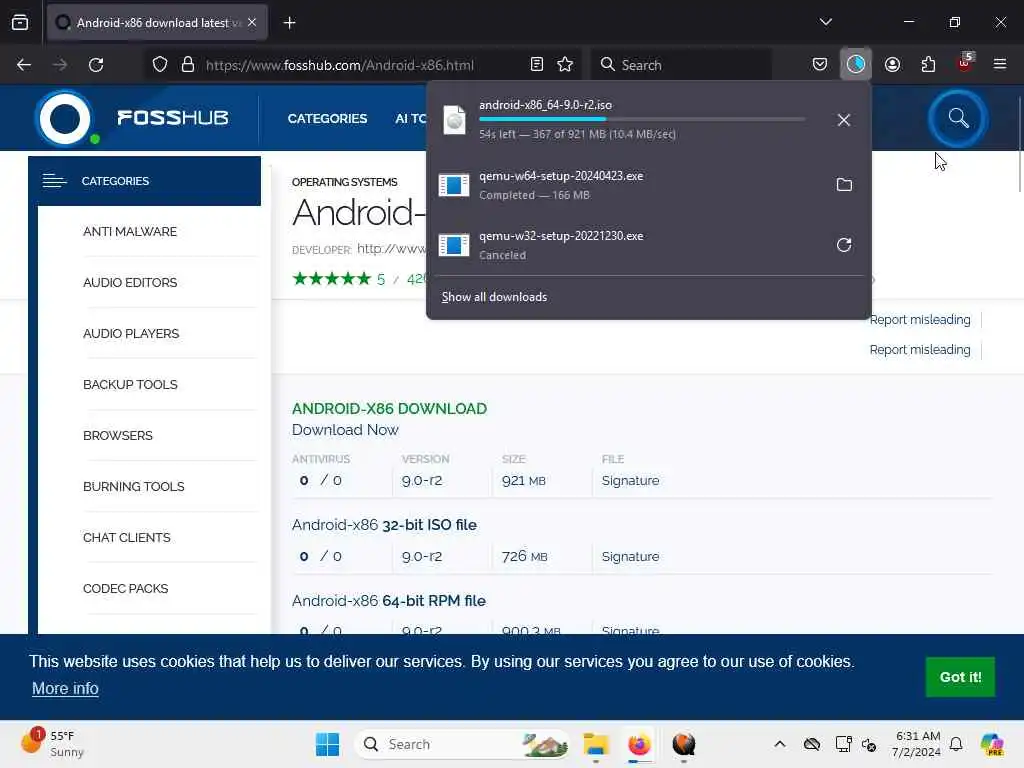The image size is (1024, 768).
Task: Reload the current page
Action: (96, 64)
